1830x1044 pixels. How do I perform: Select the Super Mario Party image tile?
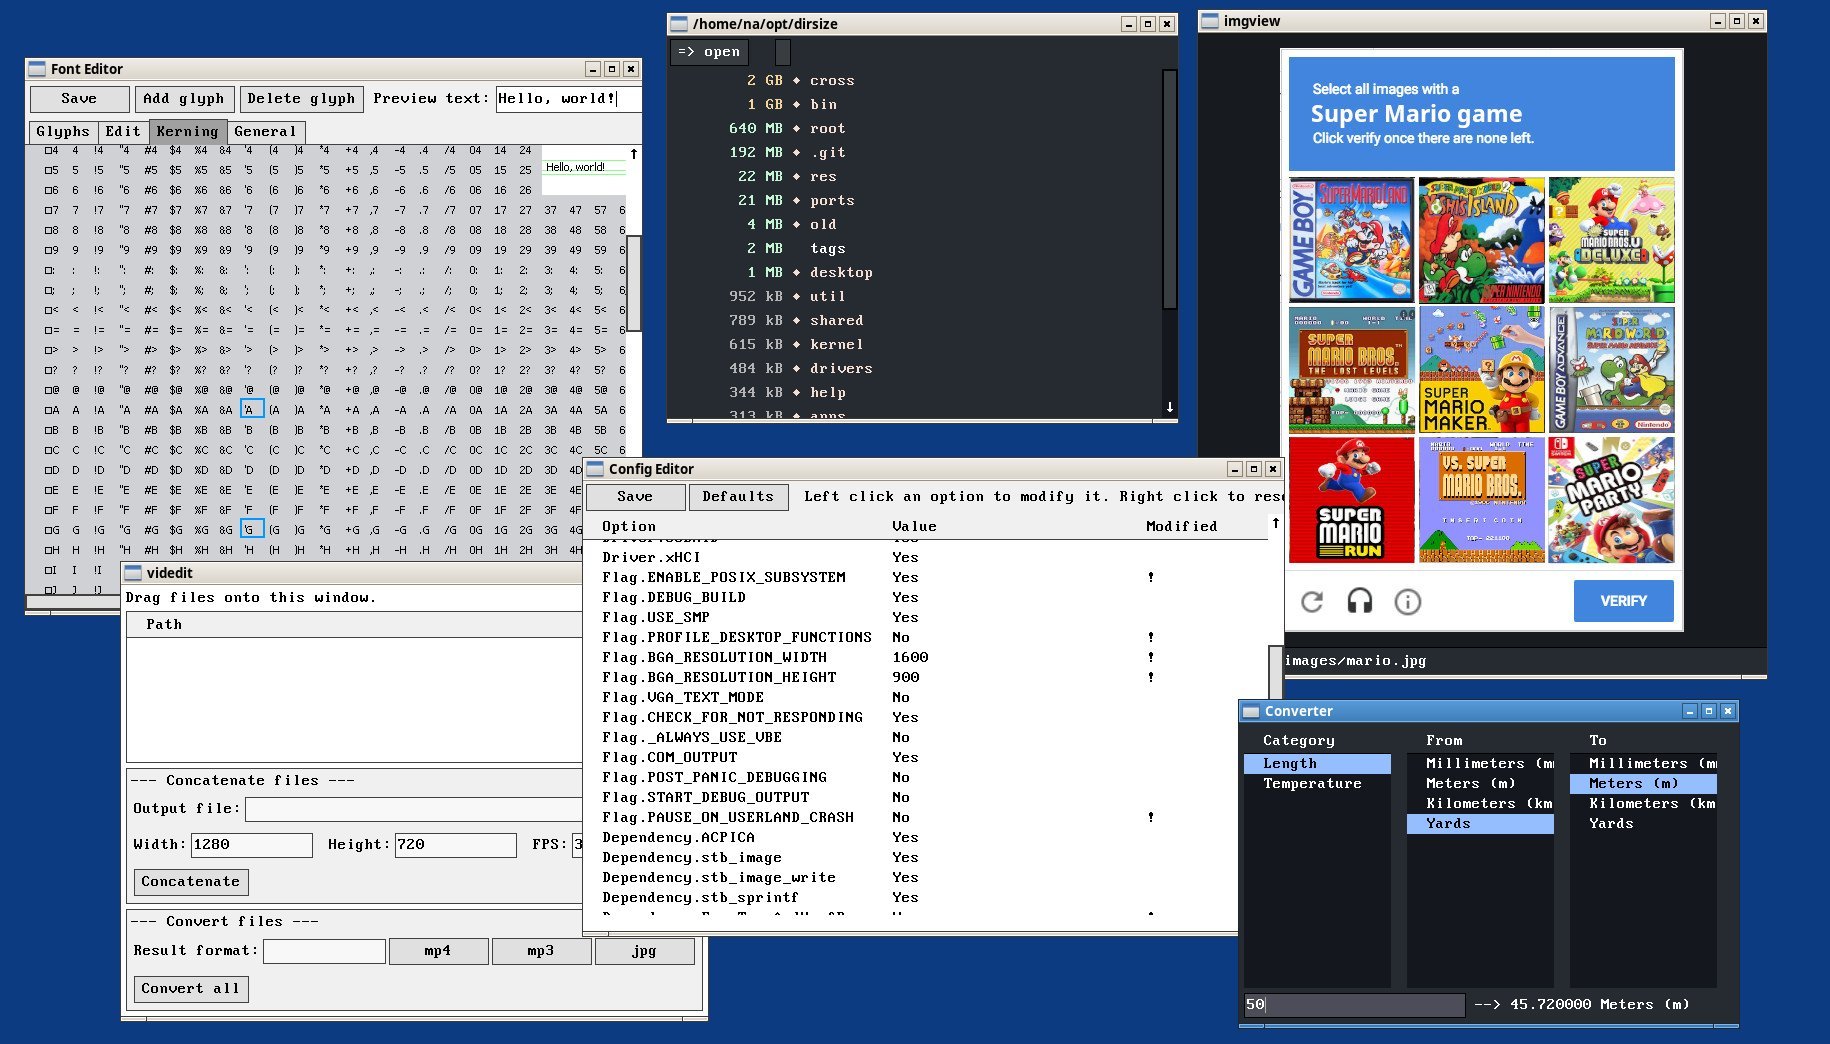1611,500
